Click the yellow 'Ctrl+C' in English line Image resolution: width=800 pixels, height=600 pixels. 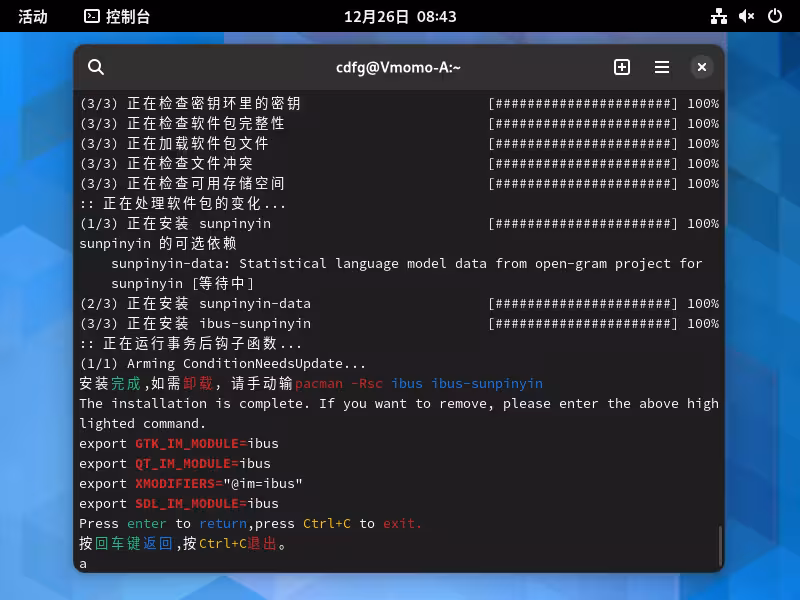327,524
